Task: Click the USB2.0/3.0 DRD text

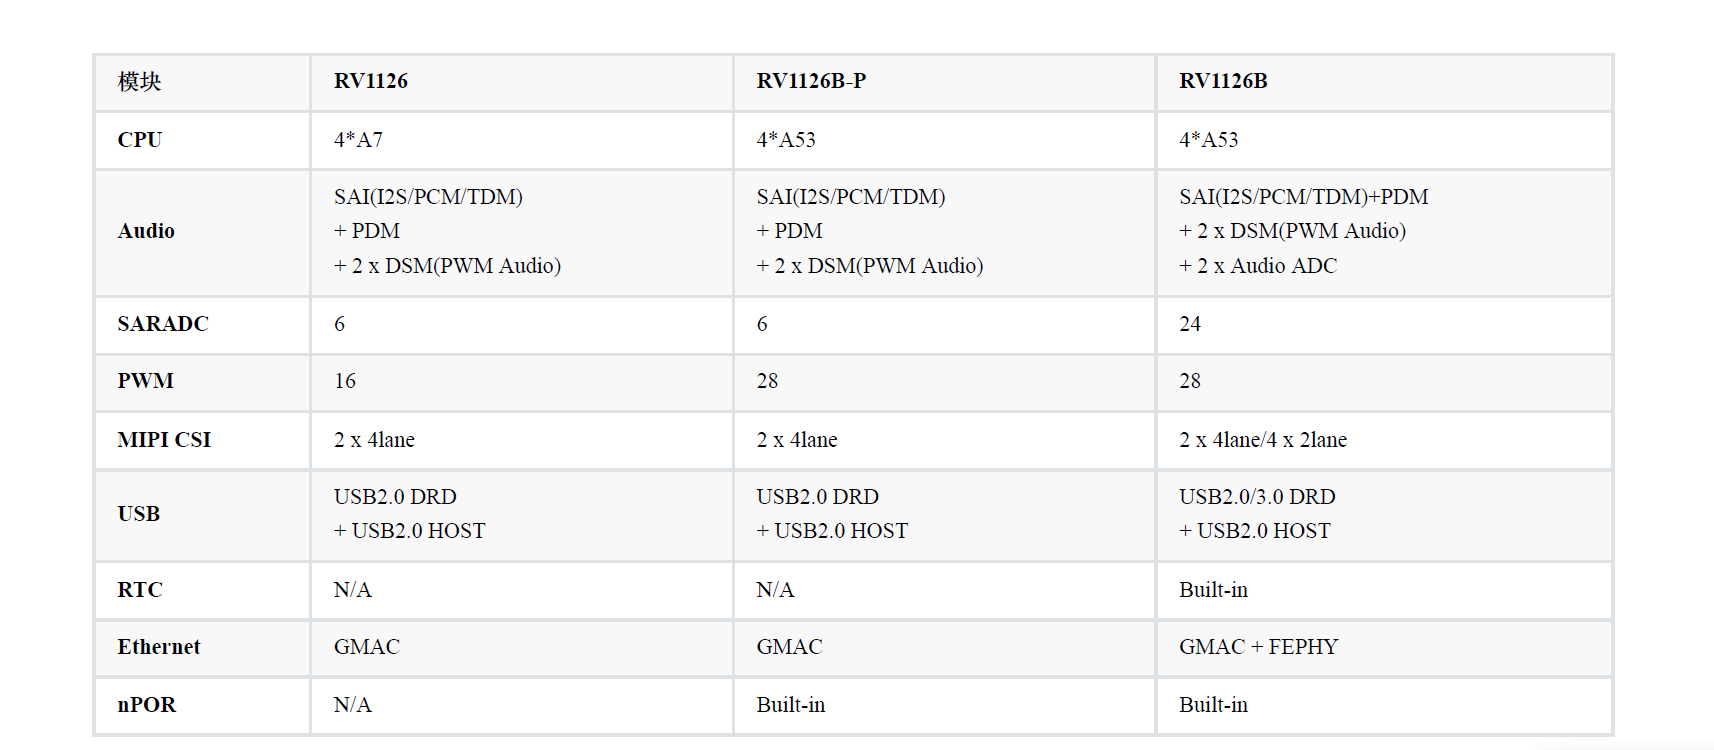Action: (x=1257, y=497)
